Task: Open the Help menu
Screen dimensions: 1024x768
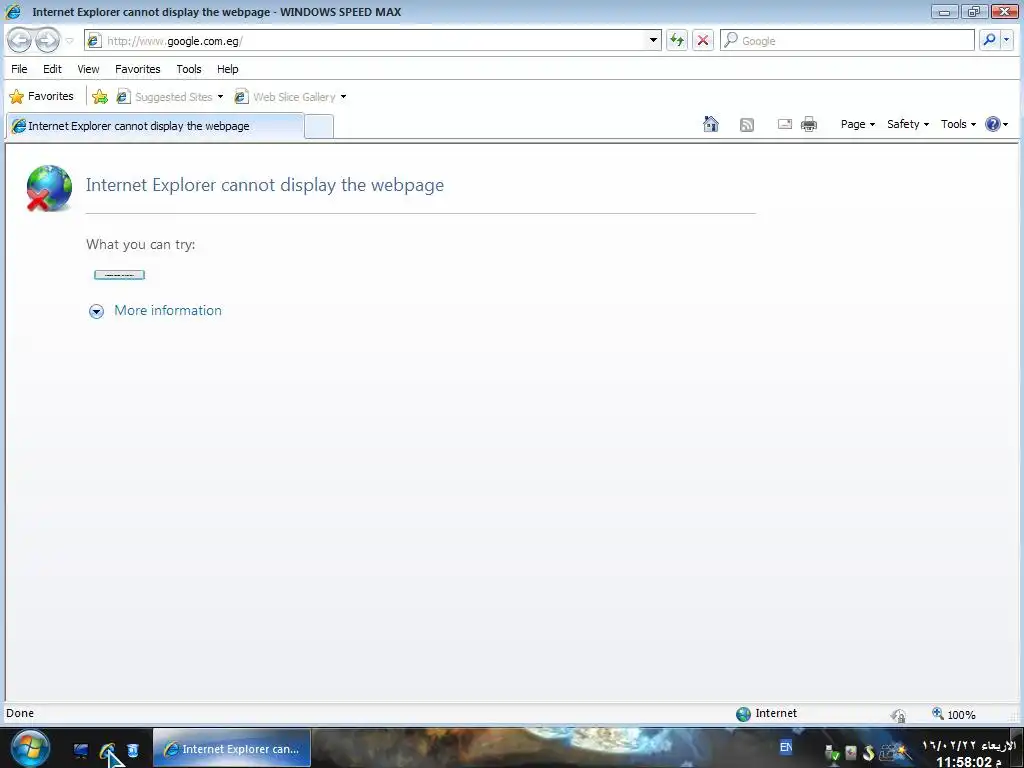Action: click(x=227, y=69)
